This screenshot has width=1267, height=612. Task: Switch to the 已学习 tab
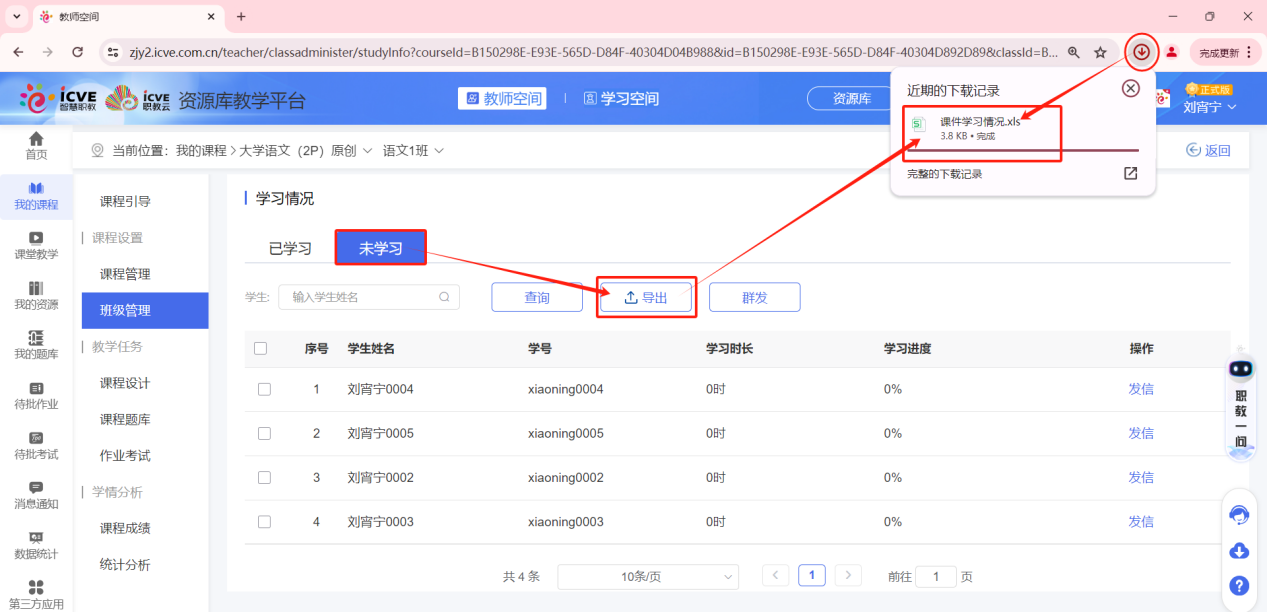pos(289,247)
